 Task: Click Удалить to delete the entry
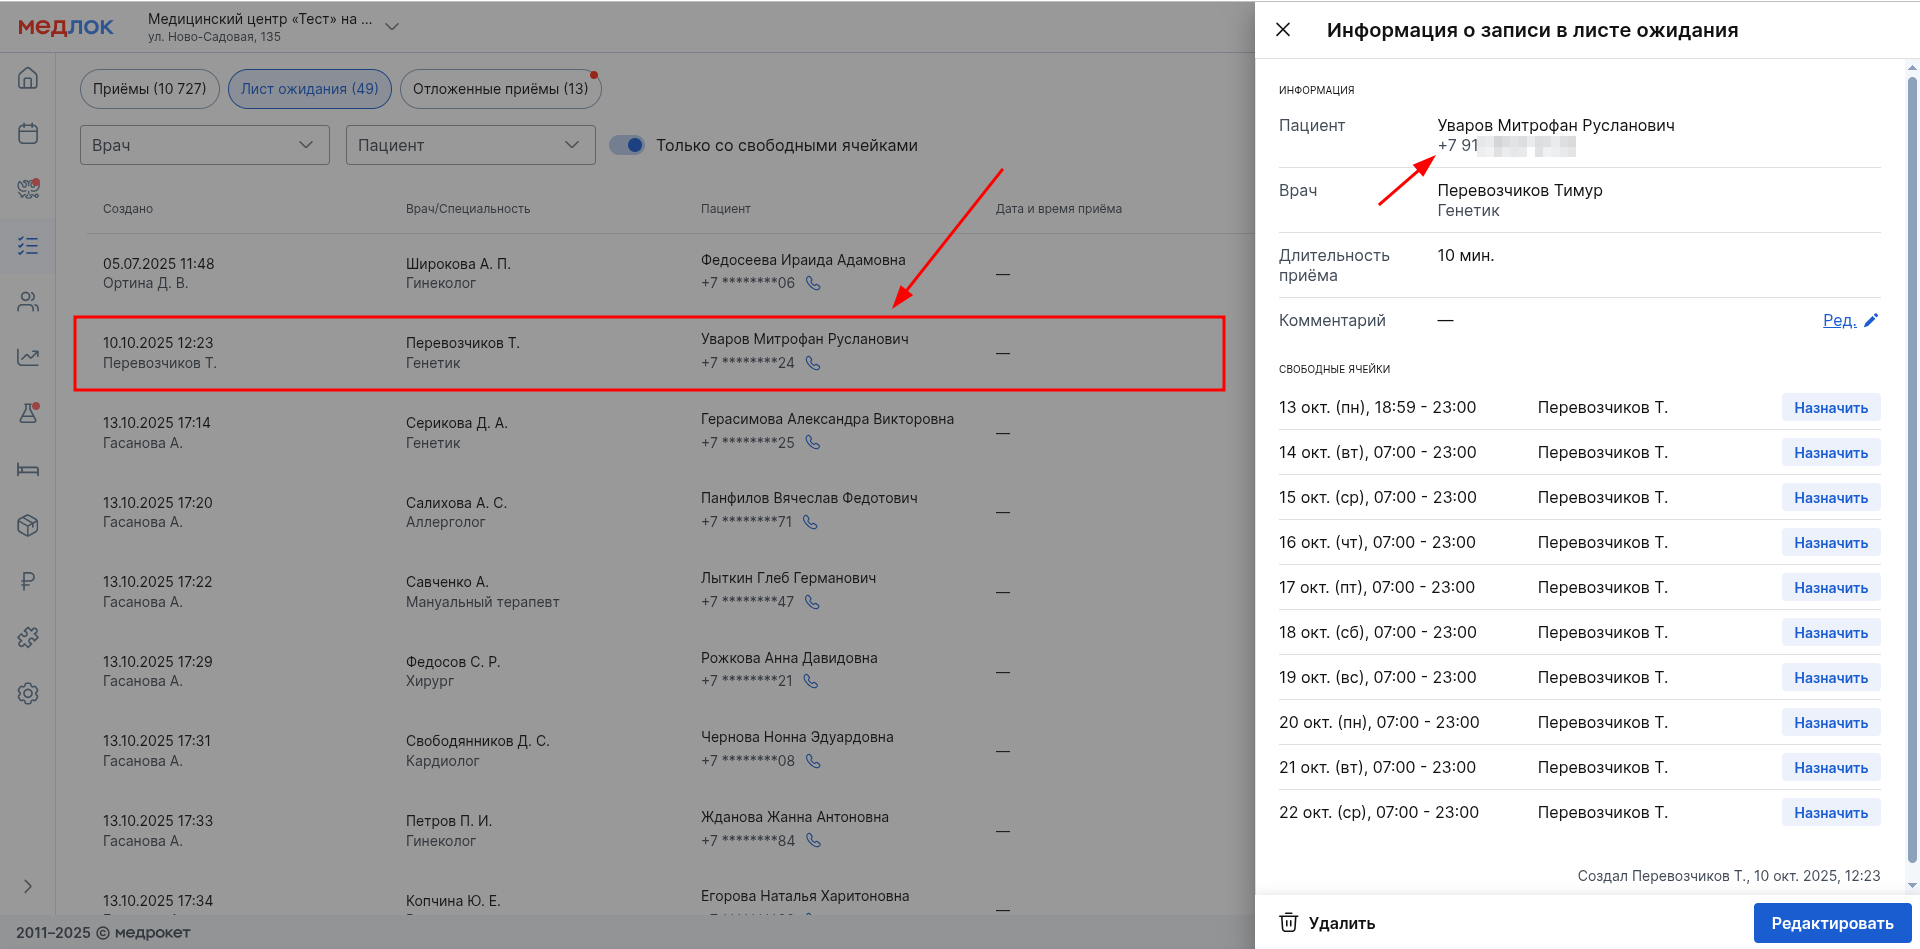(1327, 923)
